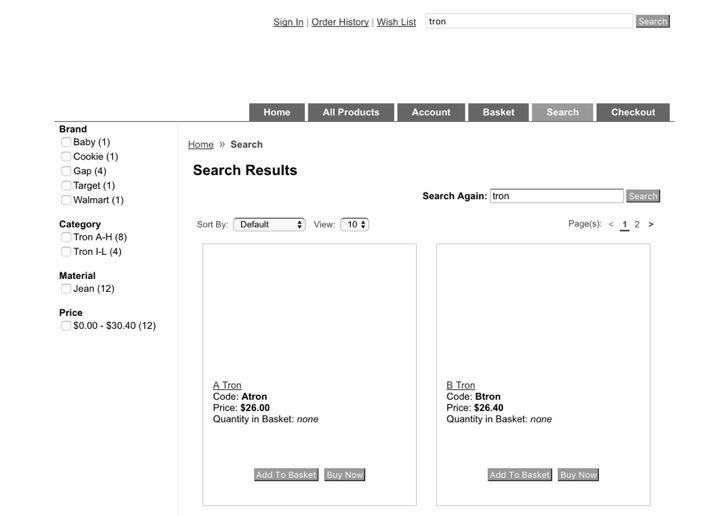Add B Tron to basket
Image resolution: width=720 pixels, height=516 pixels.
[x=520, y=475]
